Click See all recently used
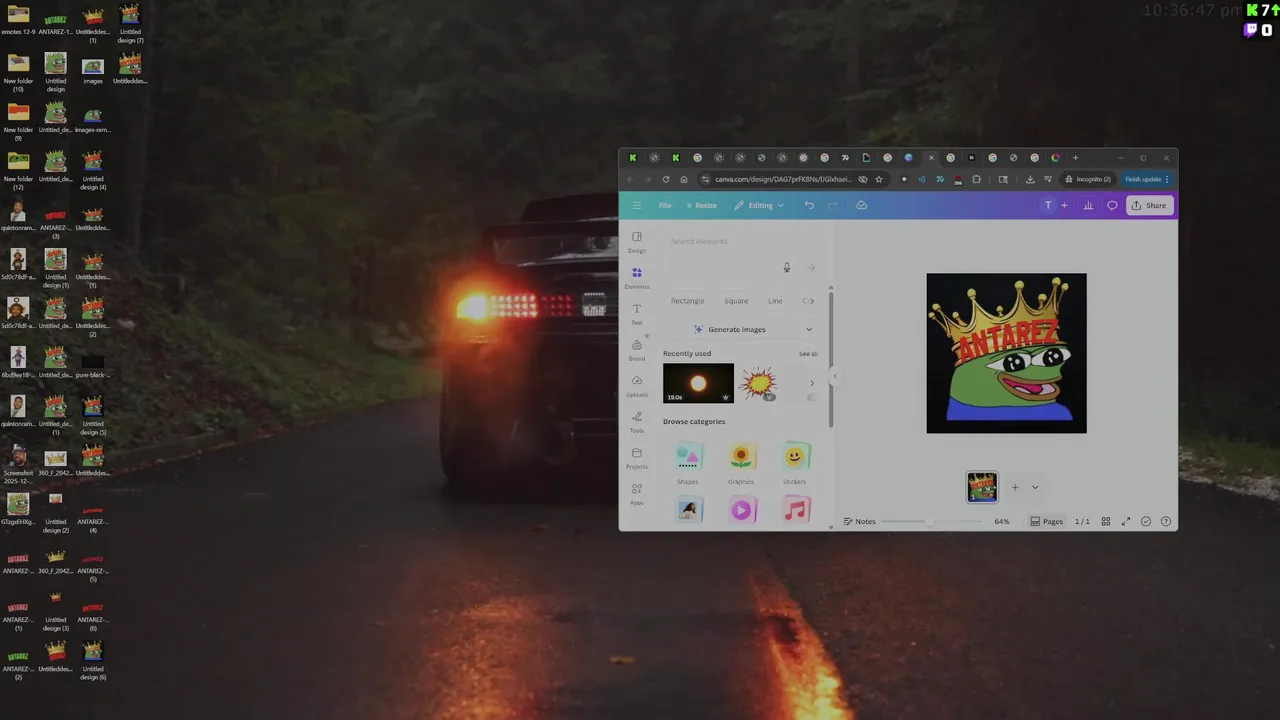Image resolution: width=1280 pixels, height=720 pixels. click(x=808, y=353)
